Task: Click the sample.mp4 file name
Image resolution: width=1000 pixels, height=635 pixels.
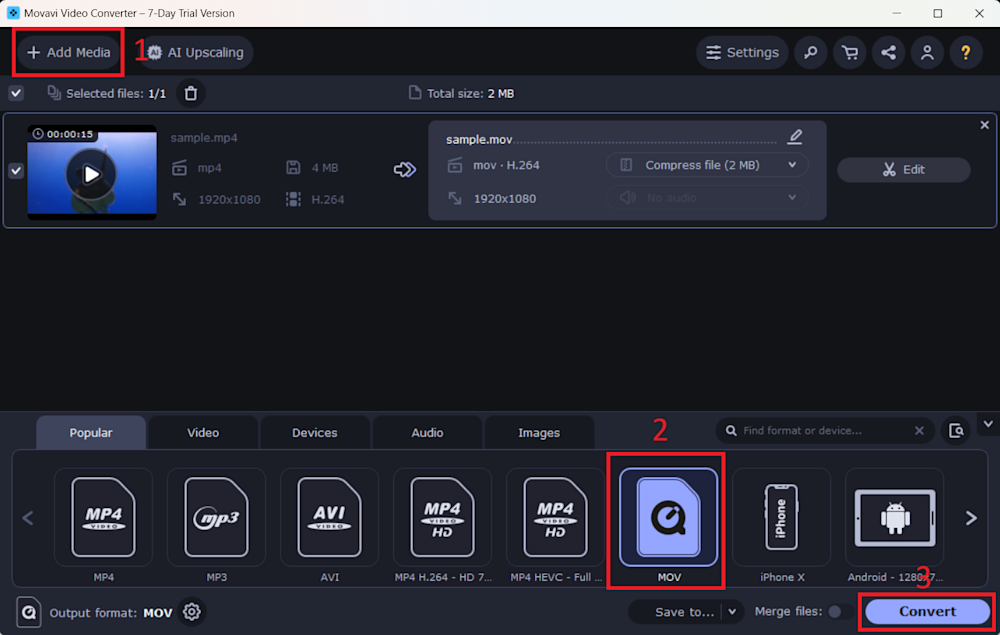Action: [x=204, y=138]
